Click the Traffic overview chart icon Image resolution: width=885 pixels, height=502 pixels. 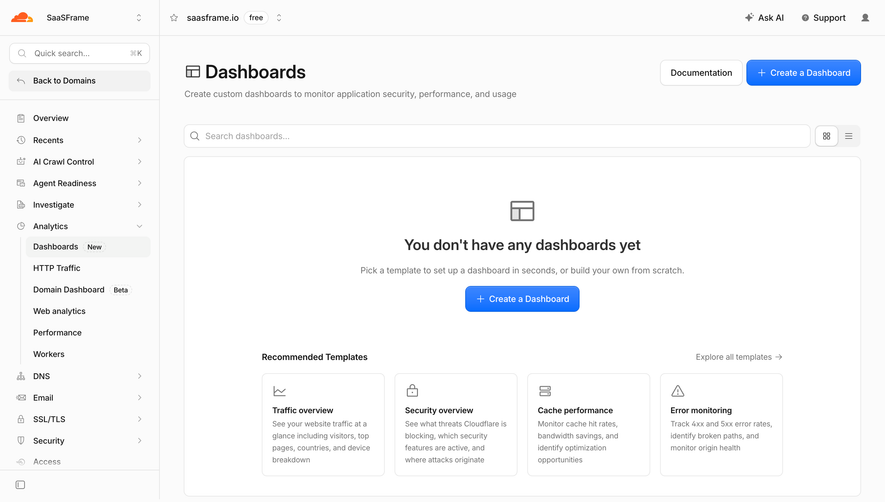click(x=279, y=391)
